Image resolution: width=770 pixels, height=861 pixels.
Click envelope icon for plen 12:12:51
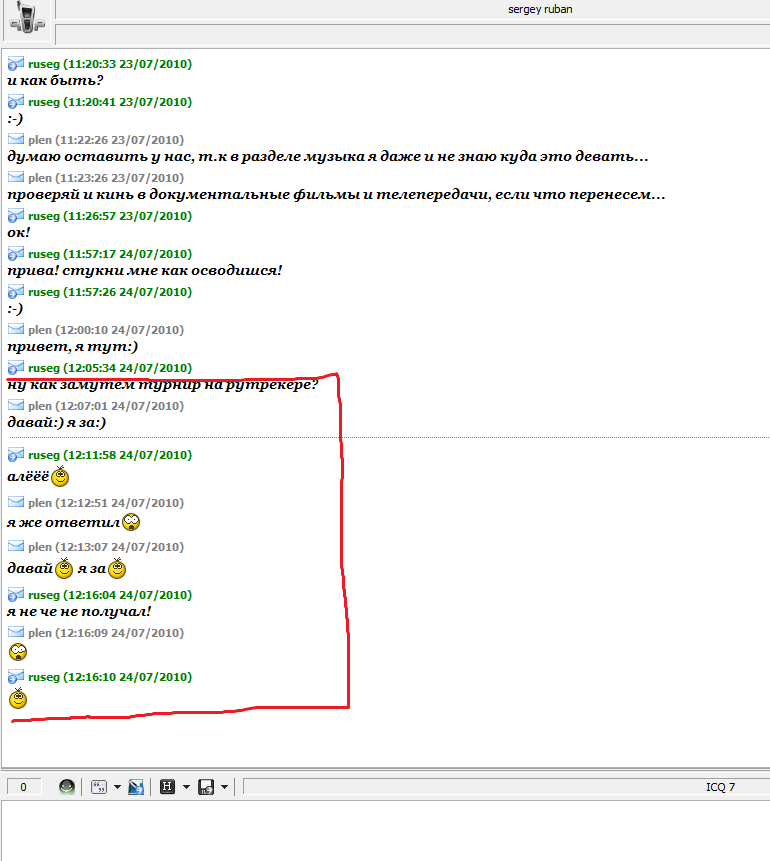16,502
